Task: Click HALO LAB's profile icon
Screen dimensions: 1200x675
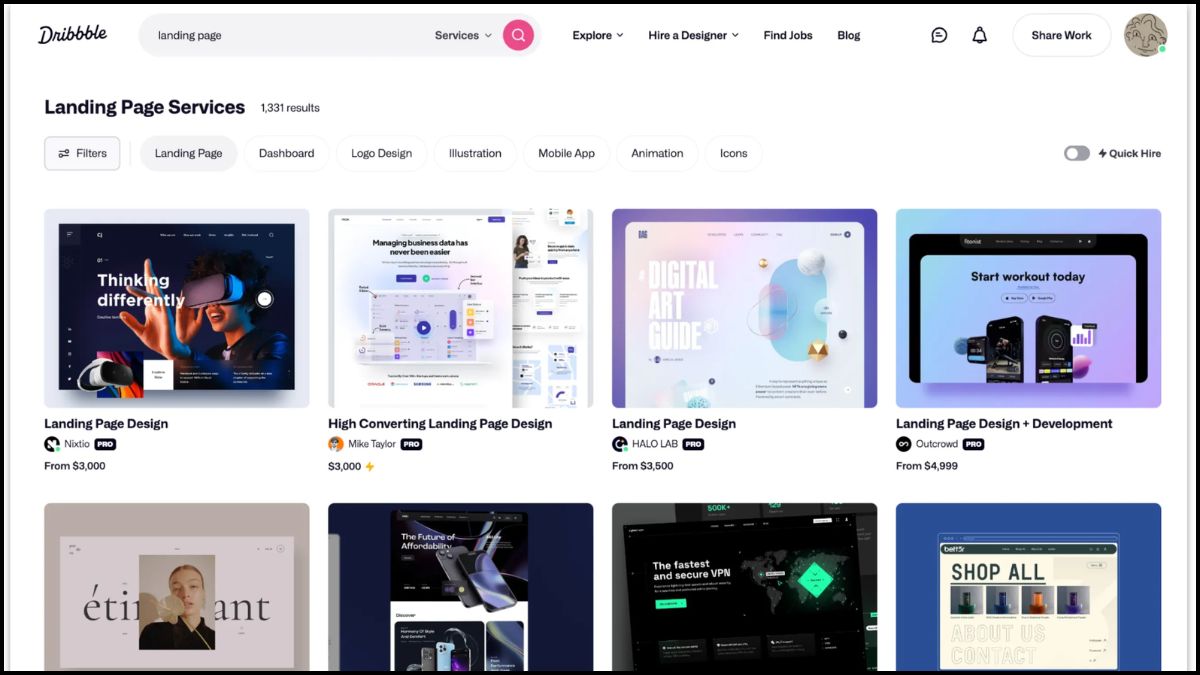Action: (620, 444)
